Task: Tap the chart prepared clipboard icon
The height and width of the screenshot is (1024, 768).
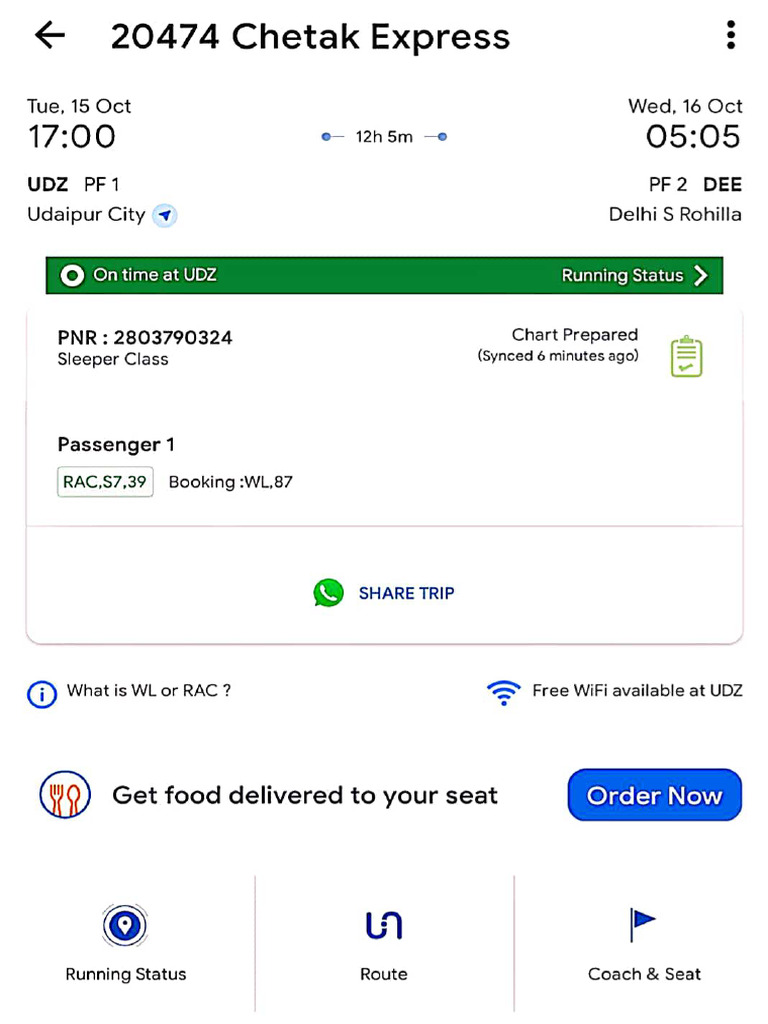Action: 686,357
